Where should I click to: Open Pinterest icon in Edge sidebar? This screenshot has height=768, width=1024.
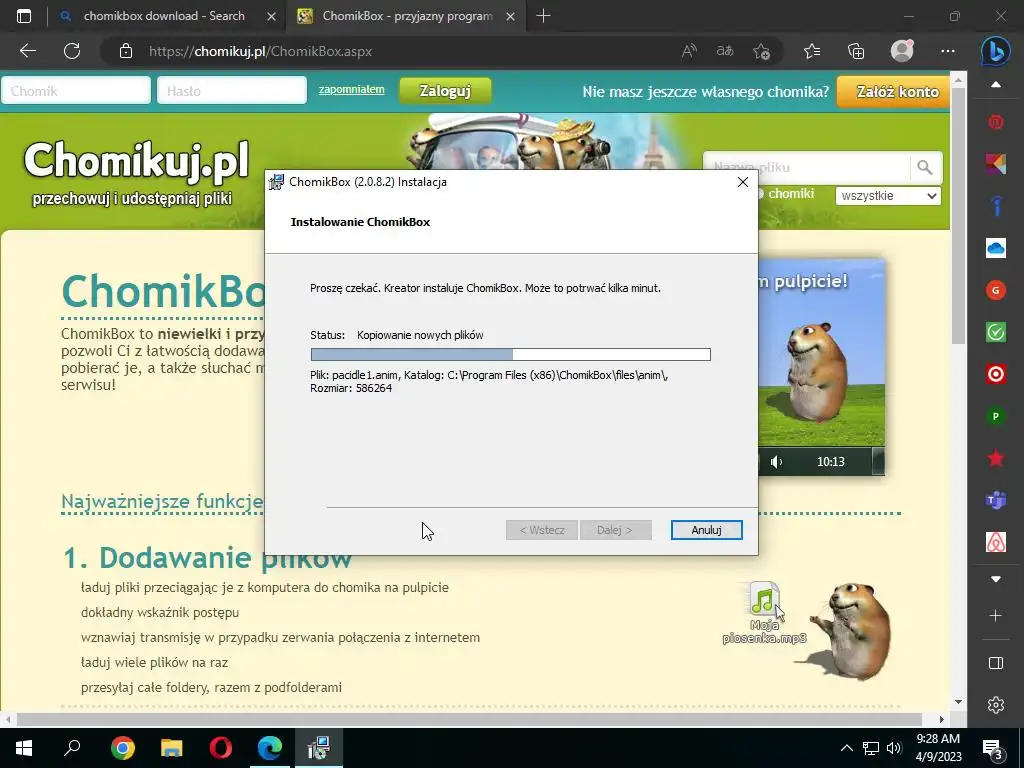[995, 122]
